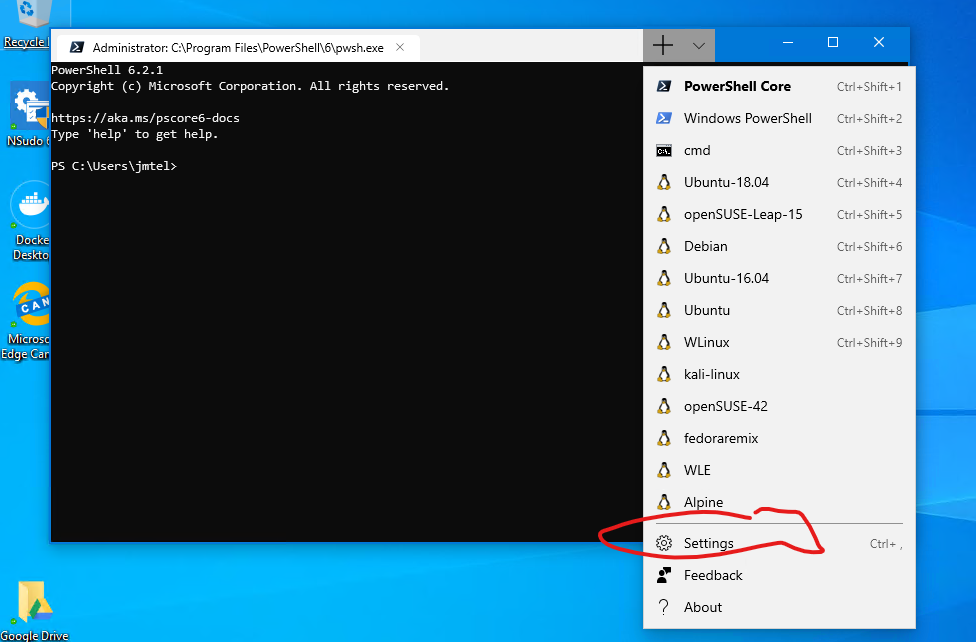Launch PowerShell Core profile
976x642 pixels.
tap(779, 87)
